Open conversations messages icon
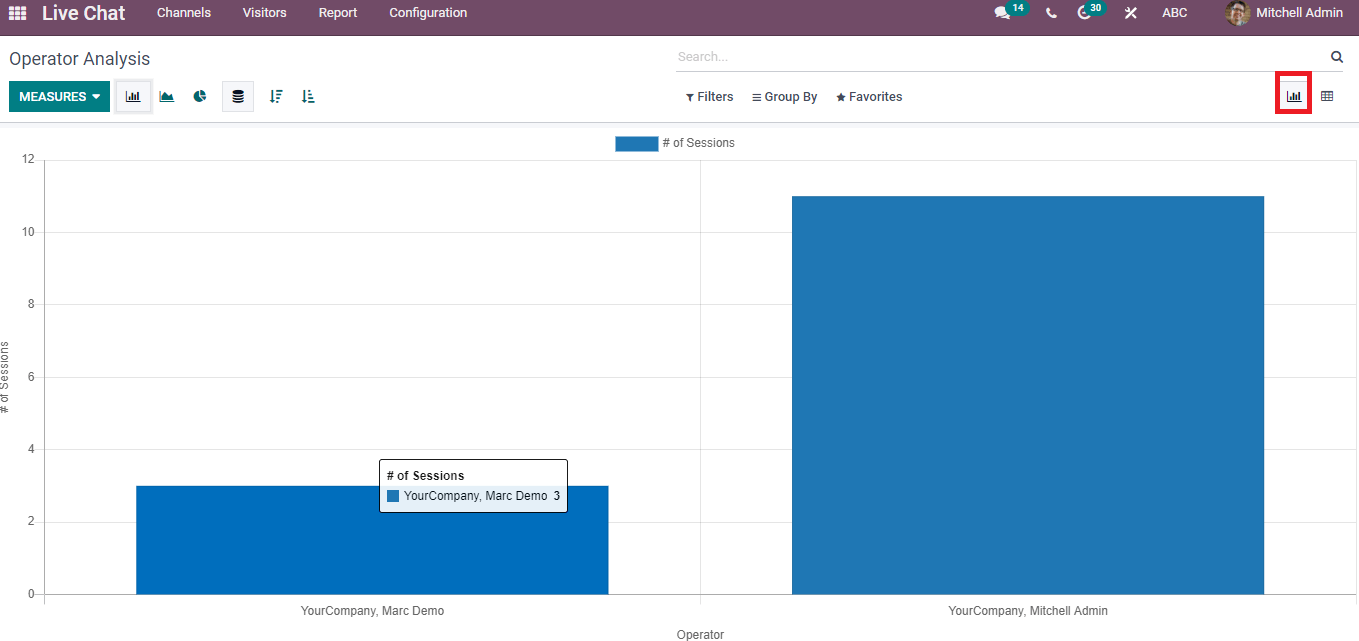Viewport: 1359px width, 641px height. pos(1002,13)
